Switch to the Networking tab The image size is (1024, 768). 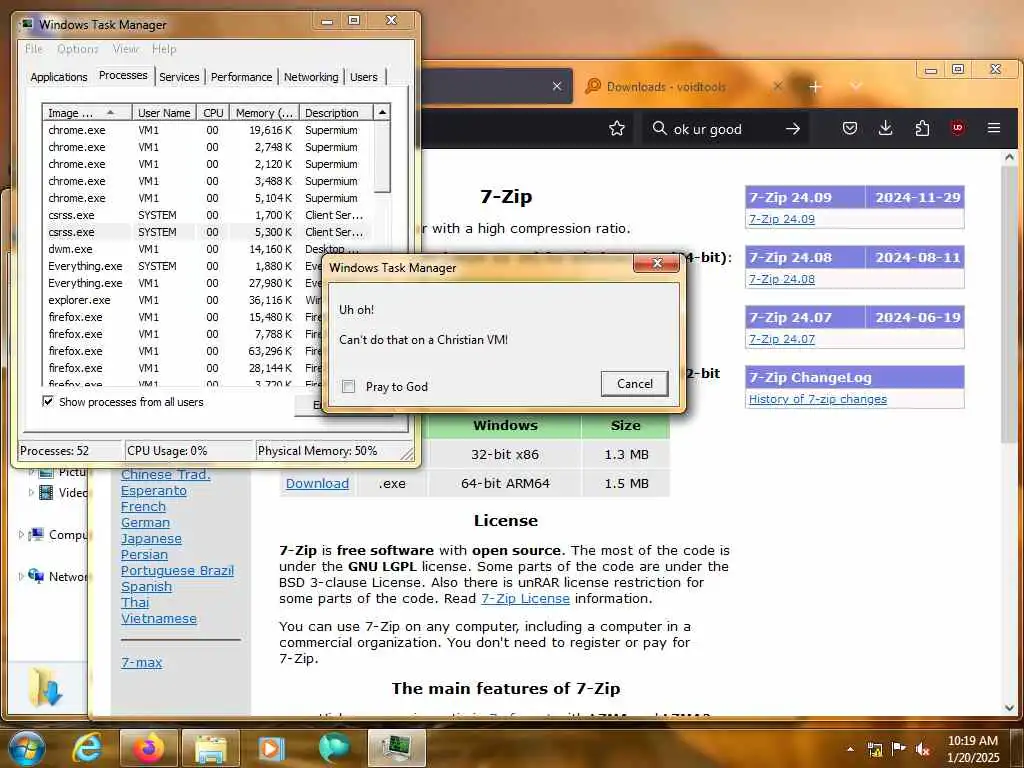point(311,77)
